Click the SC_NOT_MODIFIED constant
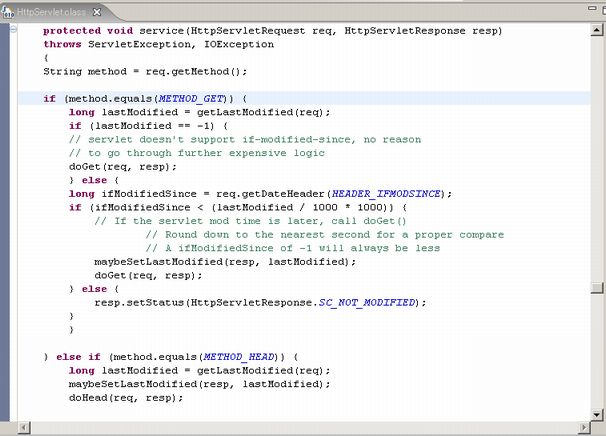 click(367, 302)
